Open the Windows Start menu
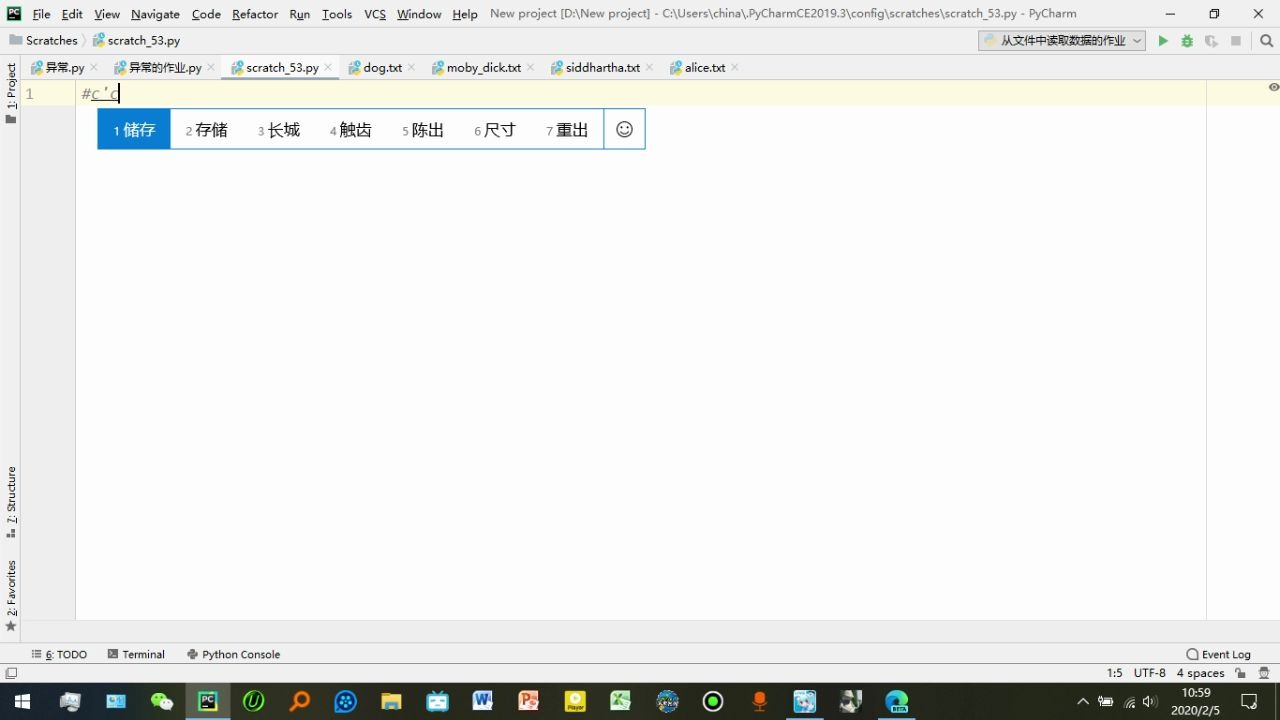 pyautogui.click(x=20, y=701)
